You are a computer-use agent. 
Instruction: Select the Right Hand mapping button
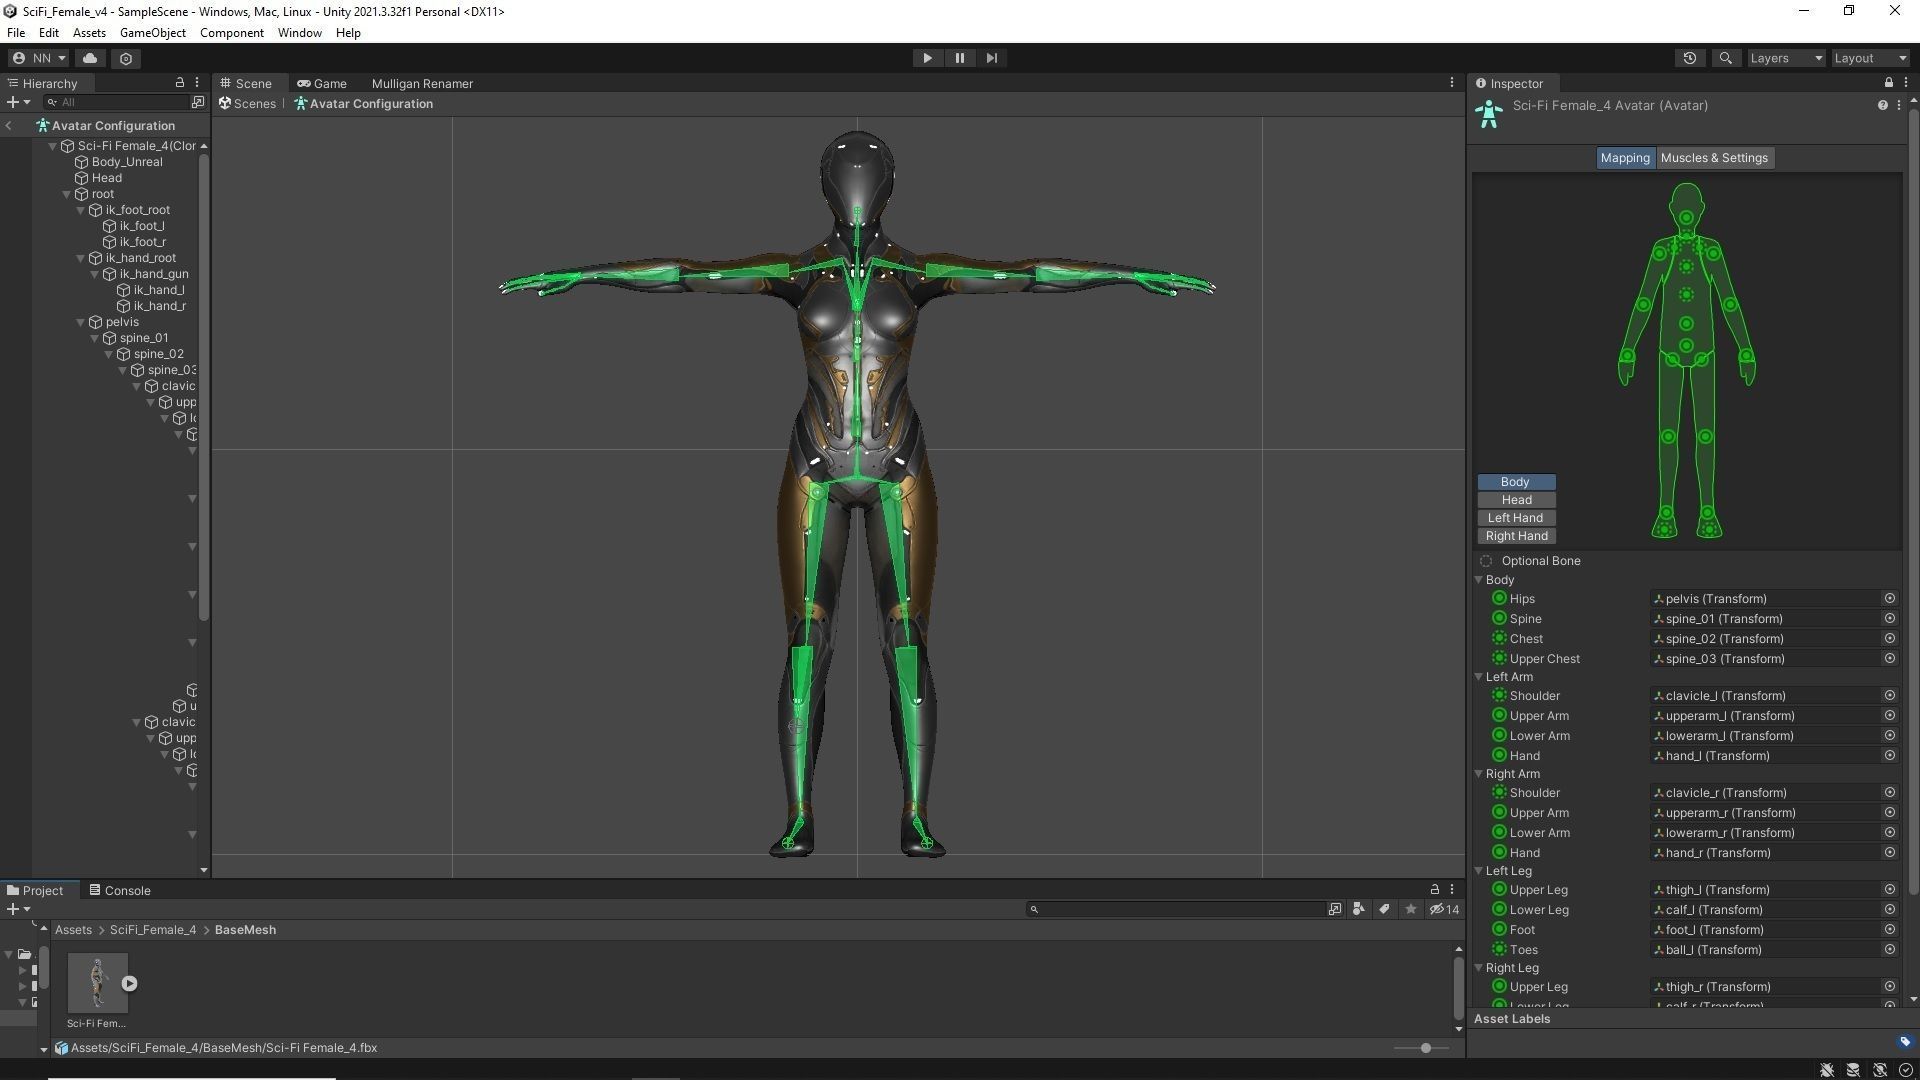tap(1516, 536)
